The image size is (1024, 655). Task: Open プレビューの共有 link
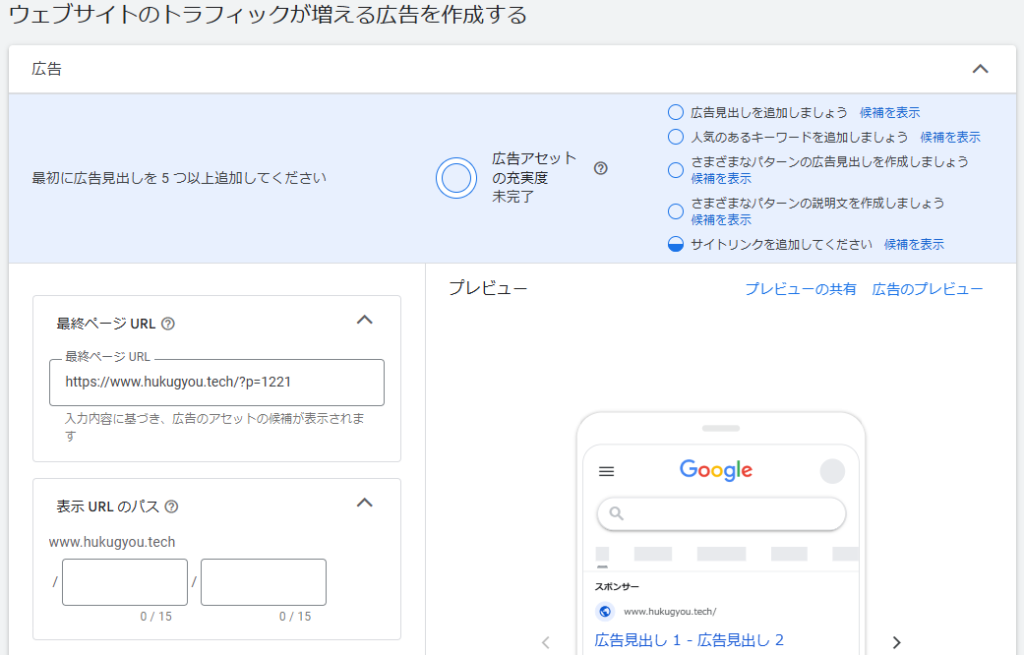coord(800,289)
